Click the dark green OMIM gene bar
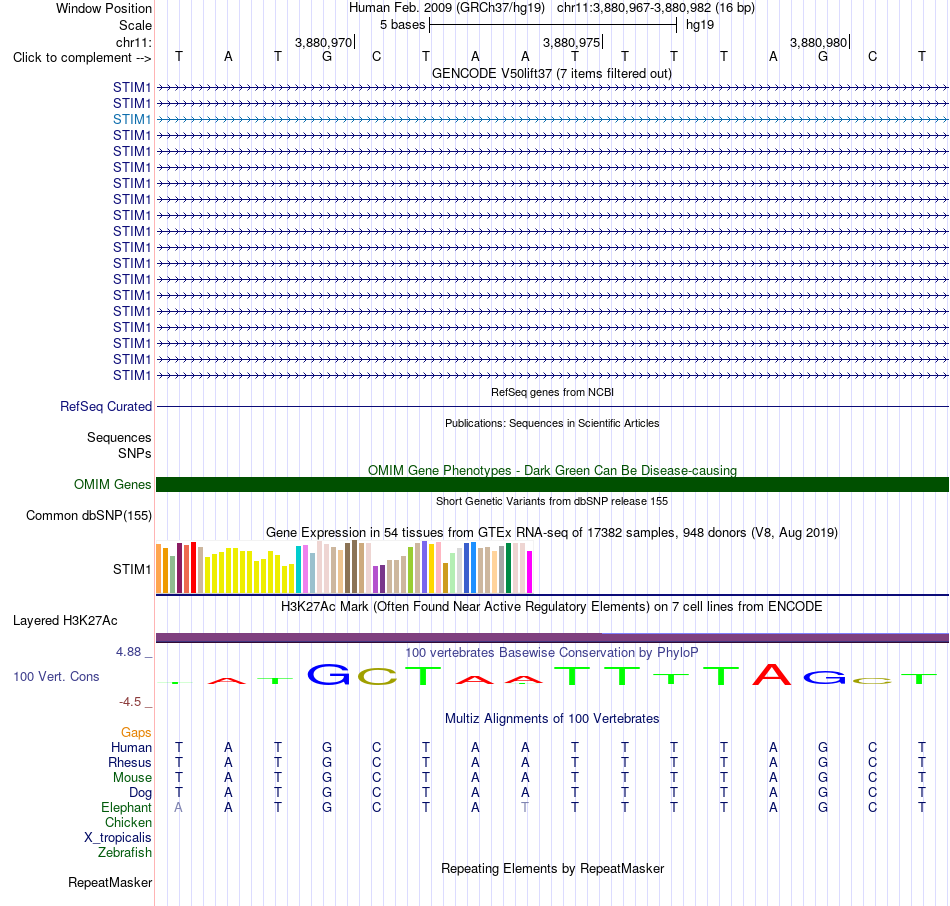Viewport: 950px width, 906px height. (x=552, y=484)
